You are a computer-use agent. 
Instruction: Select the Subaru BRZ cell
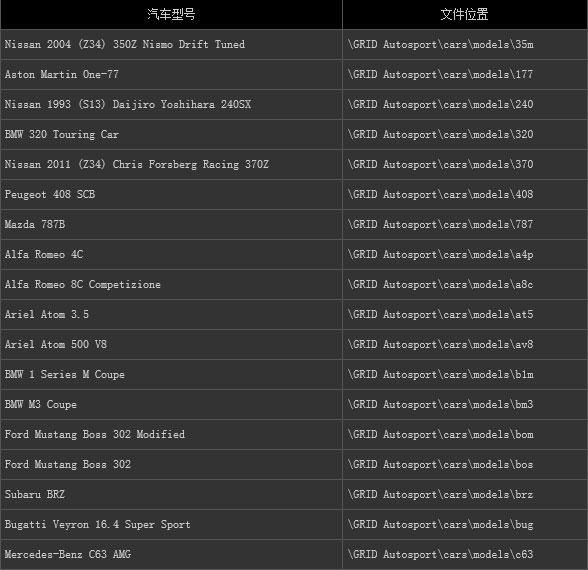[x=171, y=495]
